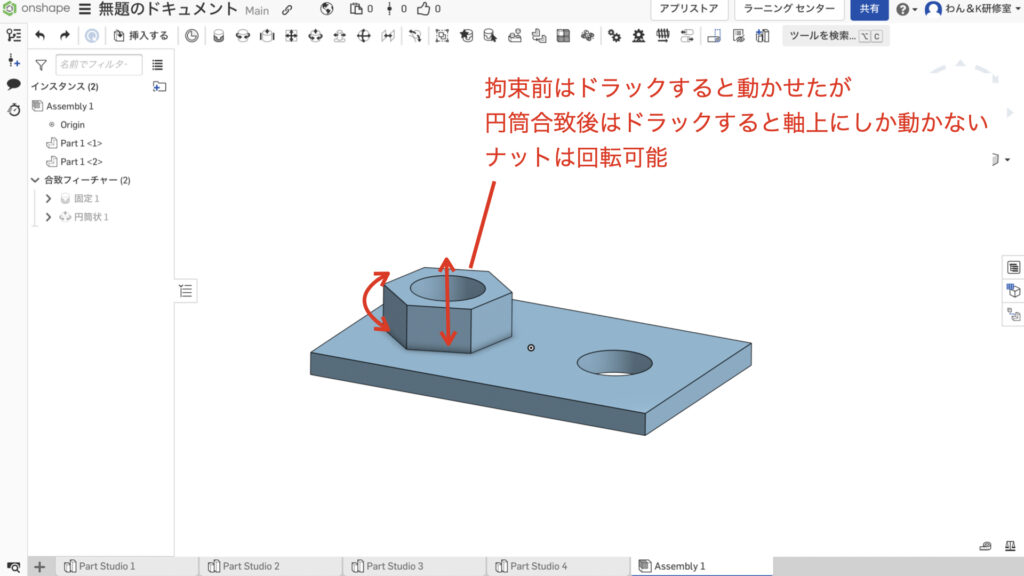This screenshot has height=576, width=1024.
Task: Click the globe public-document icon
Action: click(x=327, y=9)
